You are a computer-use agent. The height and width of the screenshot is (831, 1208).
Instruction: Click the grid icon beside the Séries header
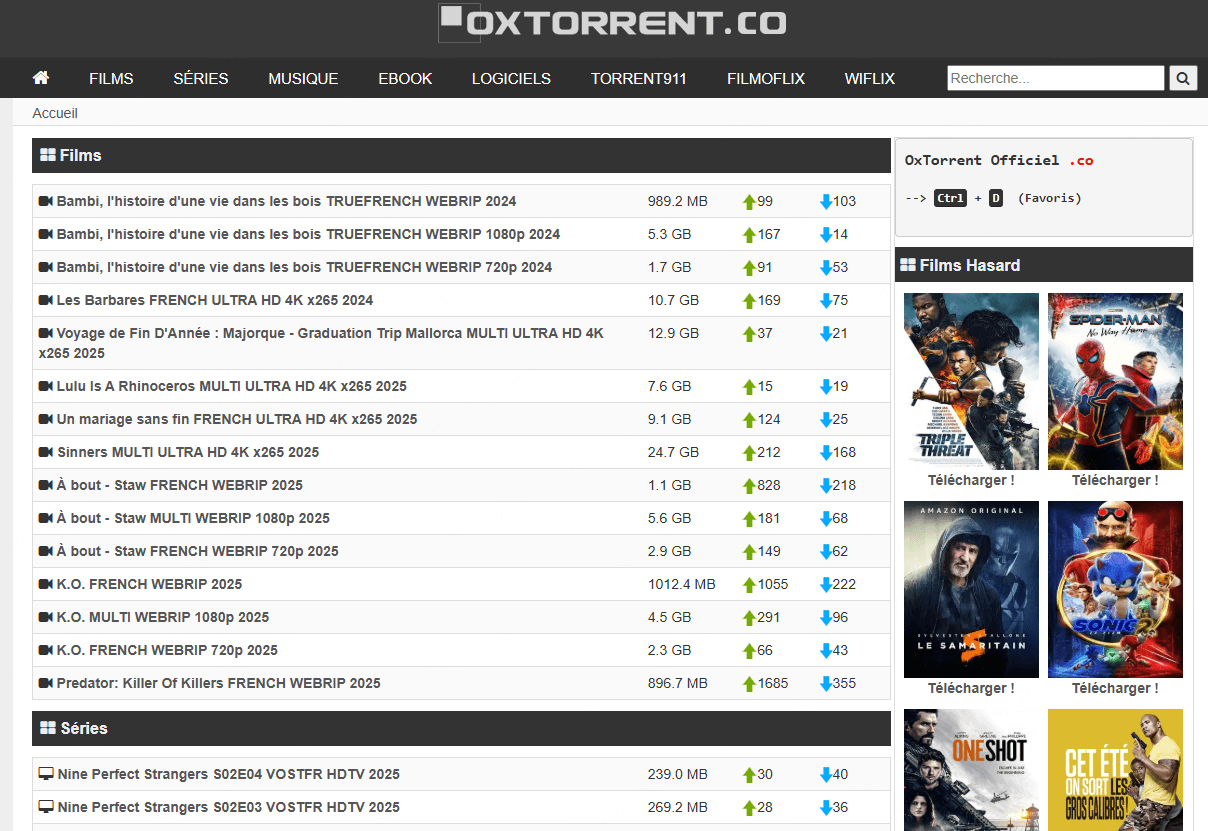point(47,729)
